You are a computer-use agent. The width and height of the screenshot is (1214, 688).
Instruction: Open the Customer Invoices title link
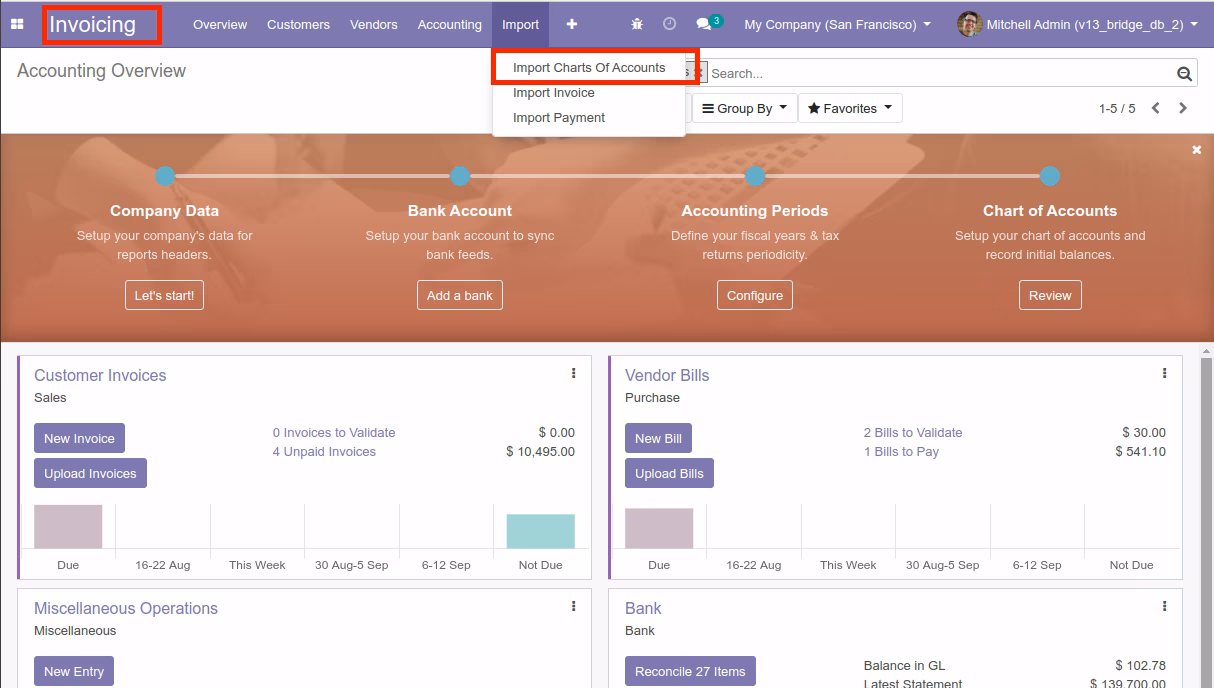[x=100, y=375]
